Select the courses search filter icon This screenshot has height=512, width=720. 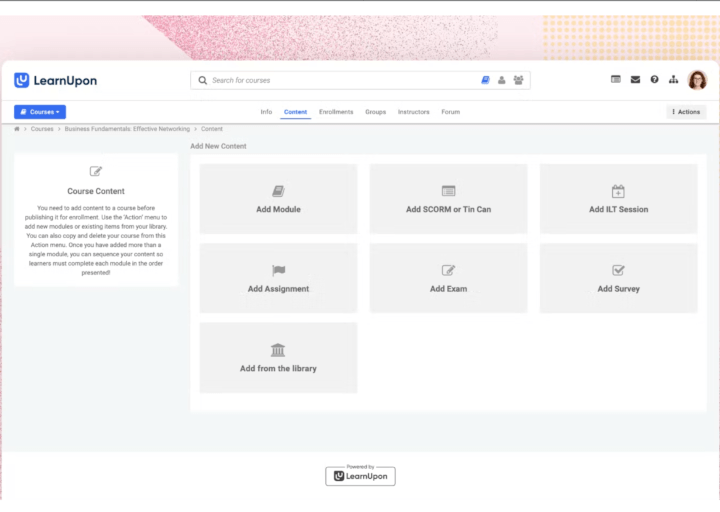point(485,80)
